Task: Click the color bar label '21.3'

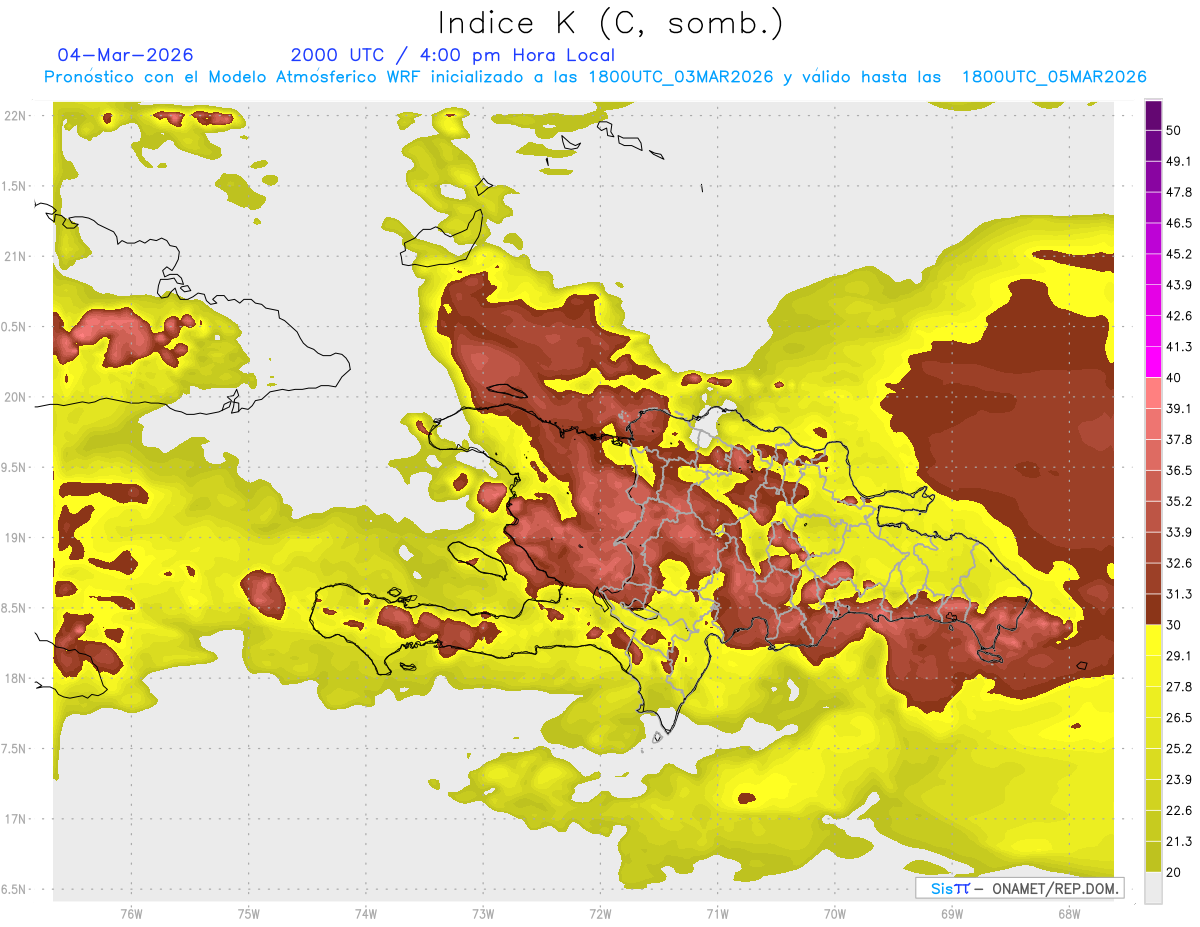Action: point(1179,841)
